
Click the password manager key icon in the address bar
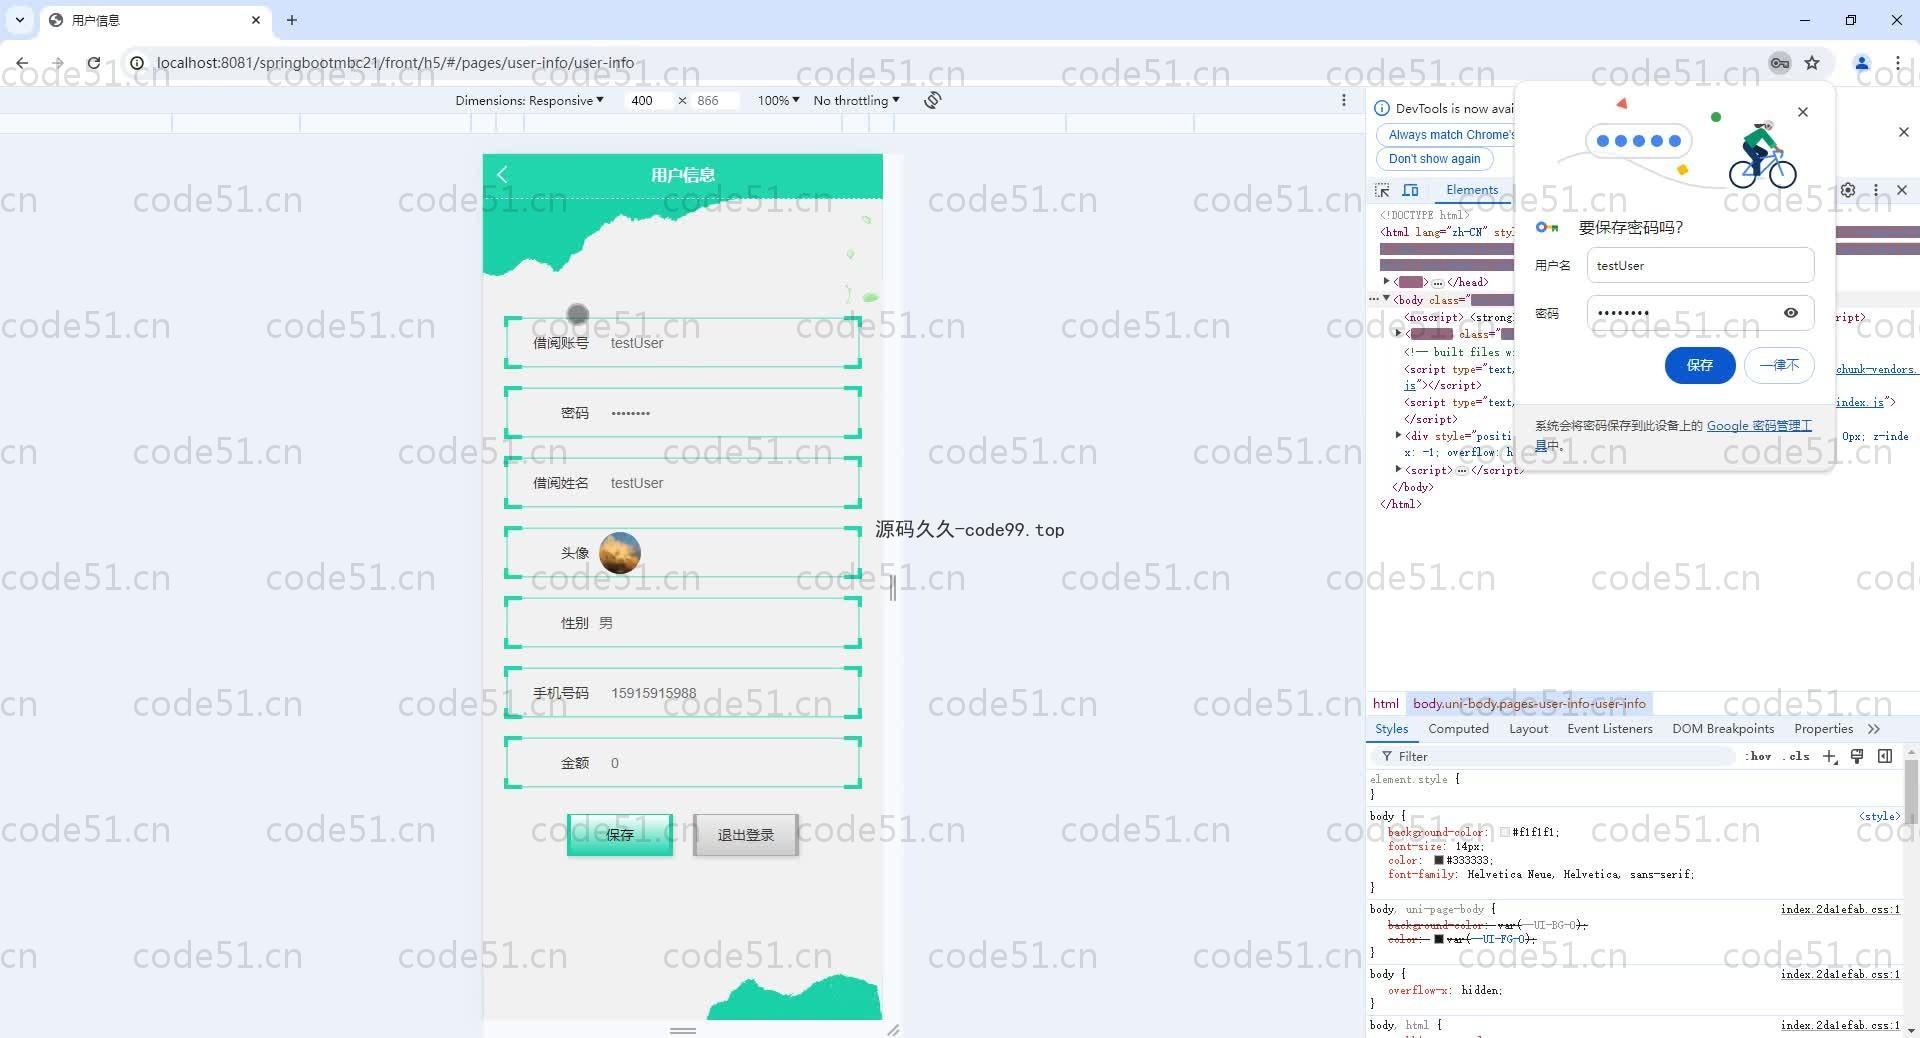pos(1780,63)
